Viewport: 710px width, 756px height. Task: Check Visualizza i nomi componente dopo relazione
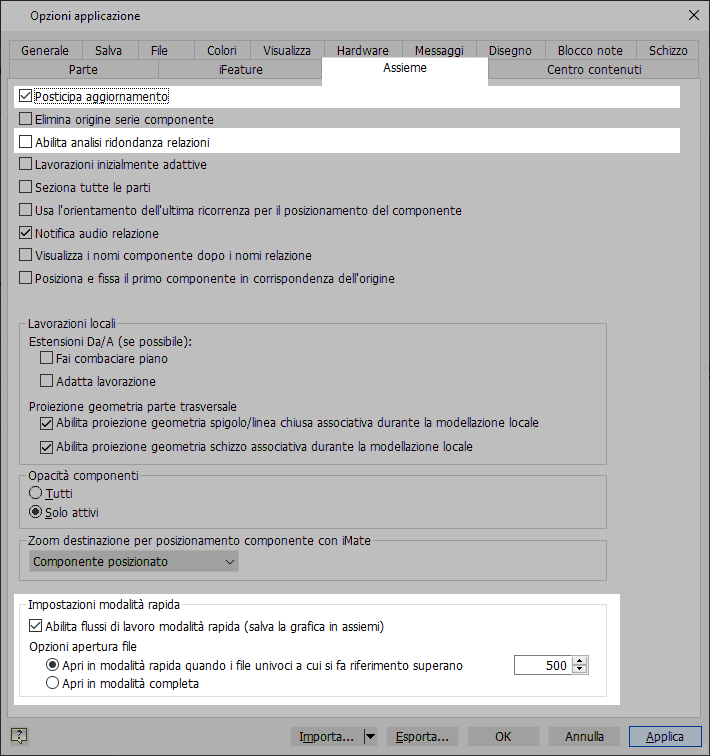pyautogui.click(x=26, y=255)
